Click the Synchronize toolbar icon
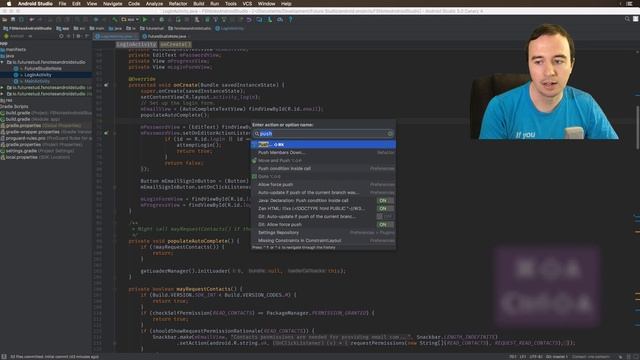Image resolution: width=640 pixels, height=360 pixels. 21,19
